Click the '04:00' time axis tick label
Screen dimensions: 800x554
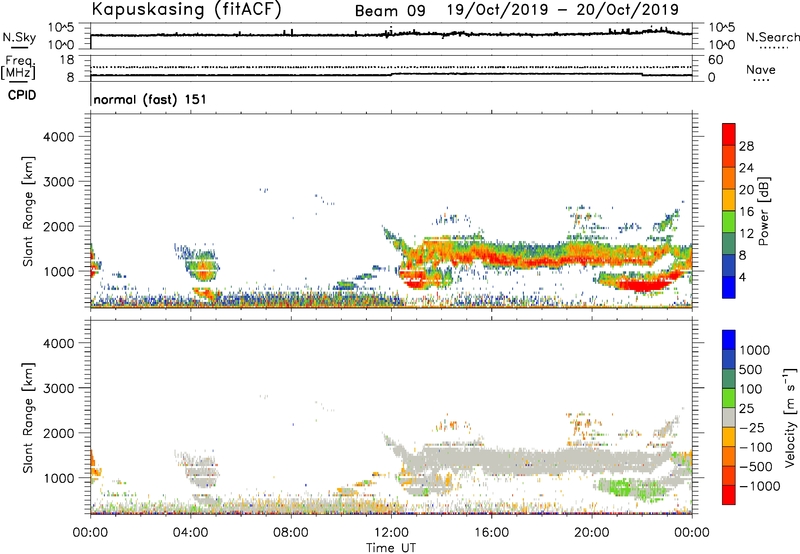(x=191, y=533)
